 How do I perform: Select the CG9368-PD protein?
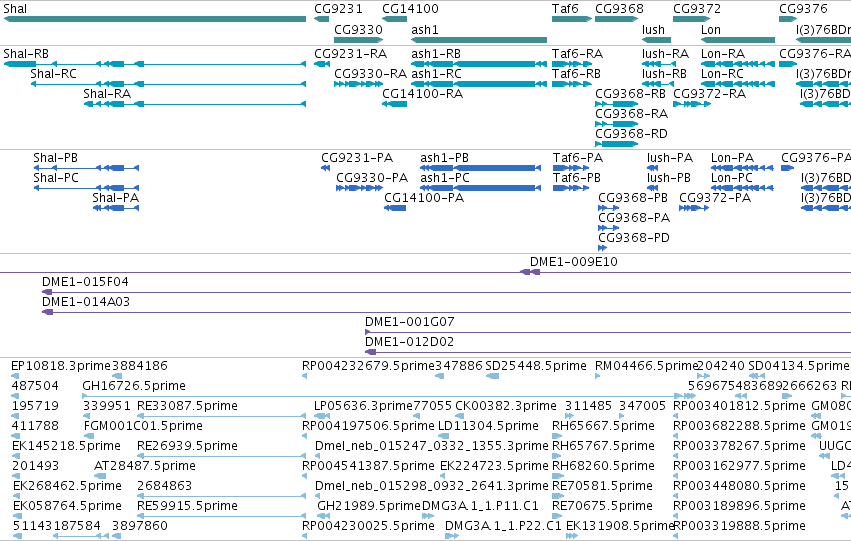point(602,248)
